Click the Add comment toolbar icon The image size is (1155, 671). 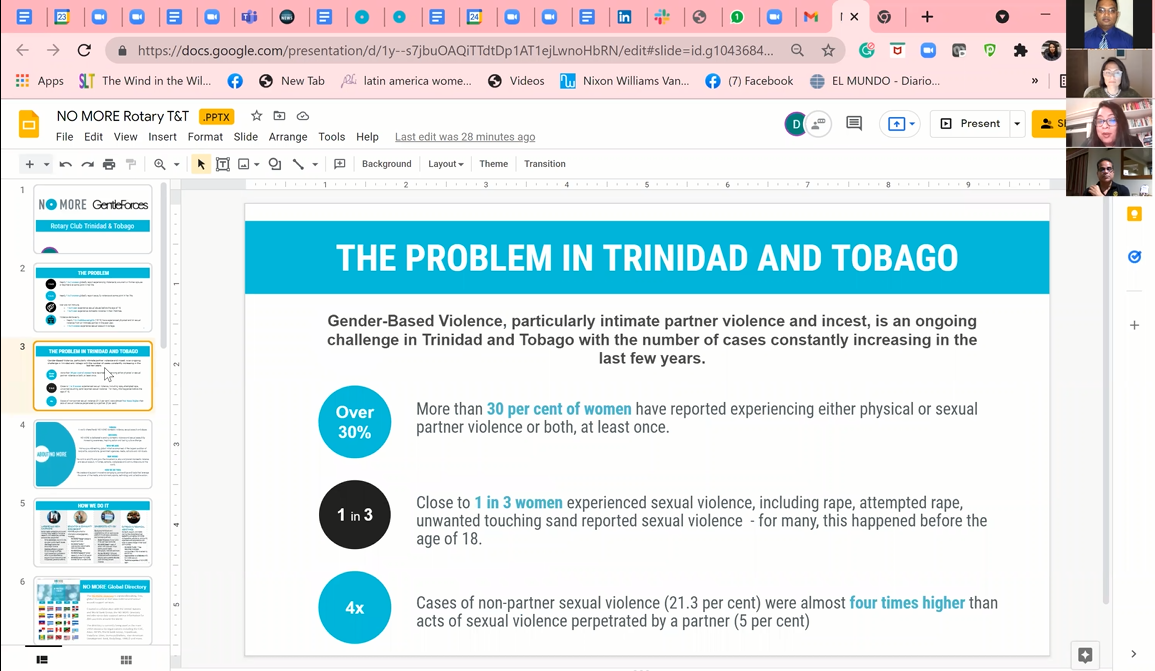coord(340,164)
